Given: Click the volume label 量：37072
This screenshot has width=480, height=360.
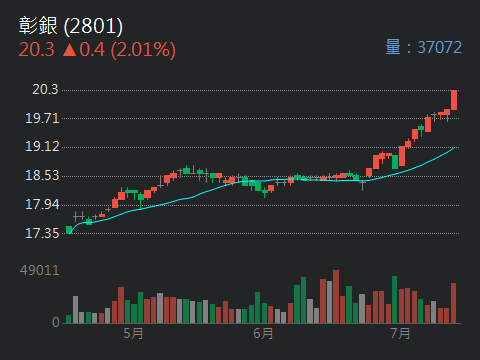Looking at the screenshot, I should tap(423, 47).
